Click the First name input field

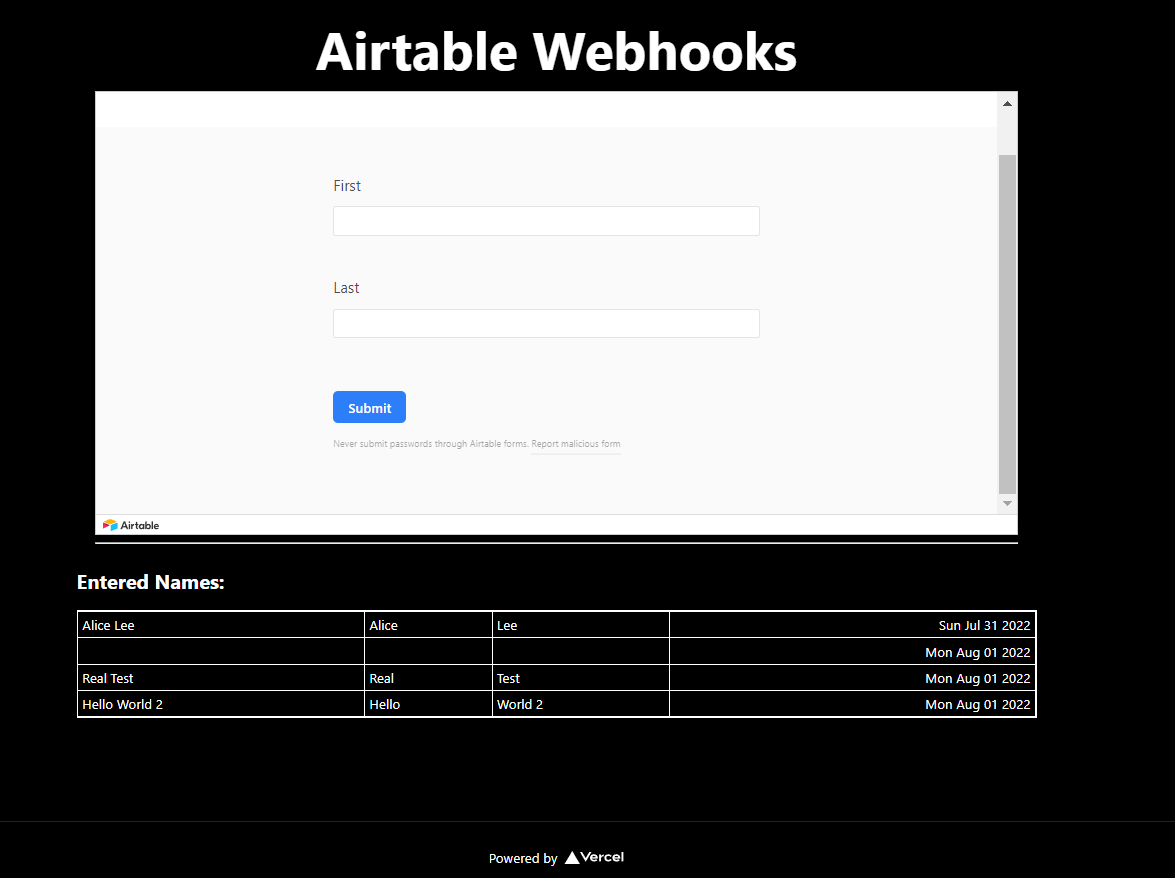(546, 221)
